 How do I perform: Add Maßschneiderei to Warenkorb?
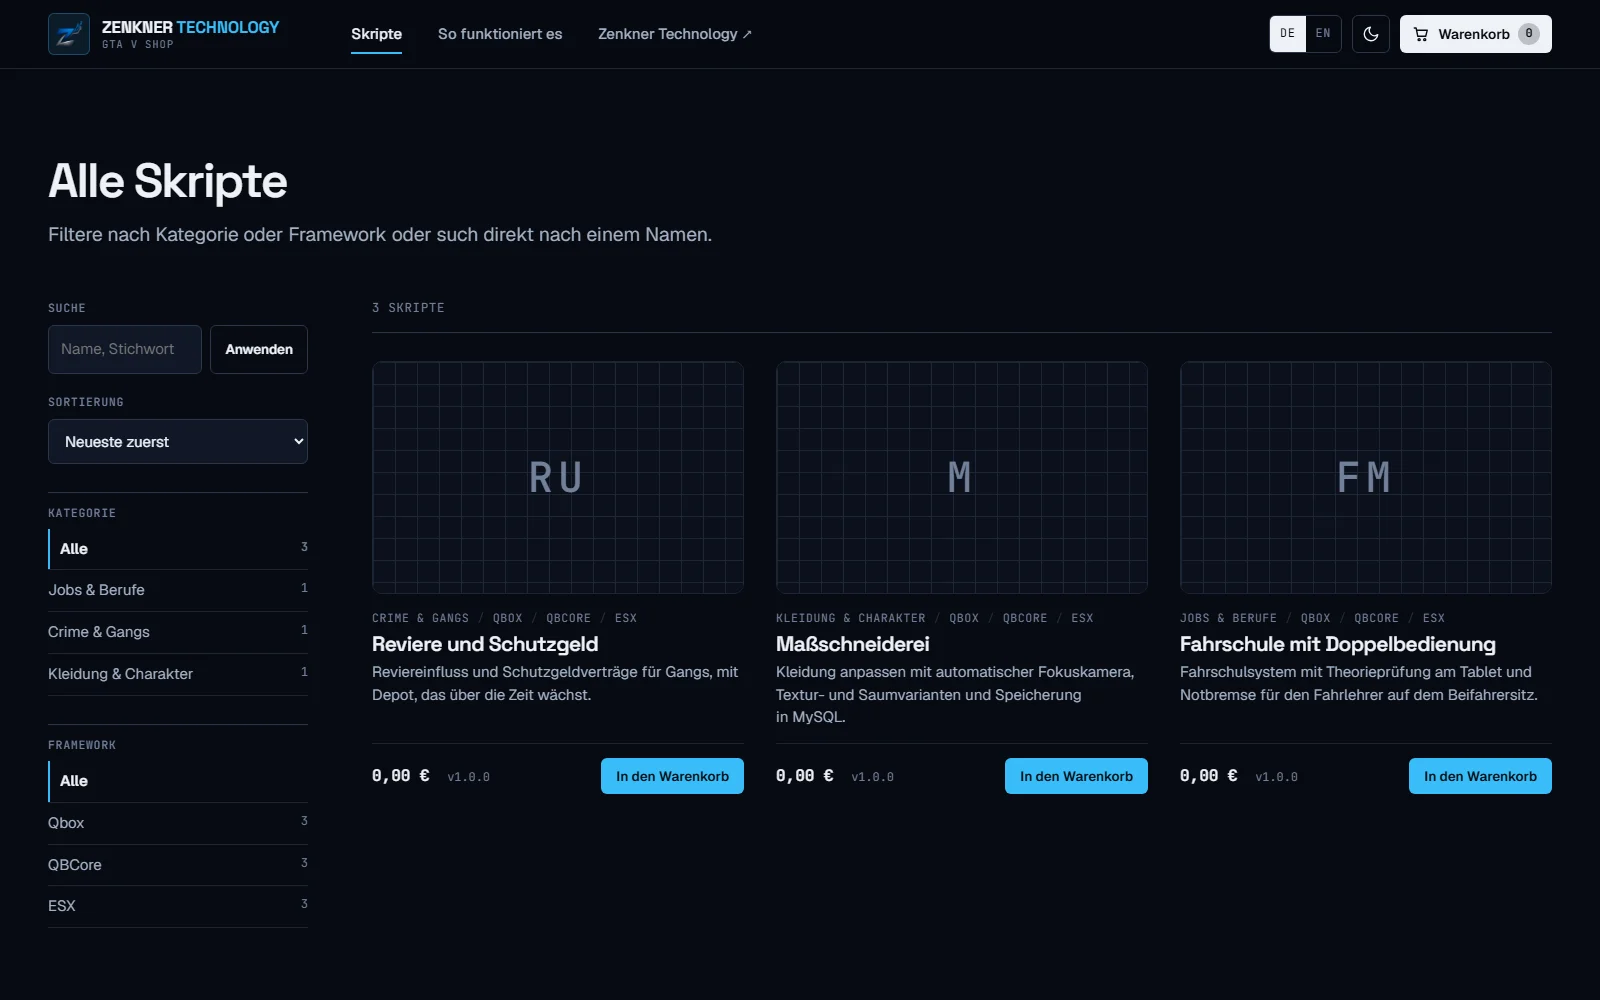[1076, 776]
